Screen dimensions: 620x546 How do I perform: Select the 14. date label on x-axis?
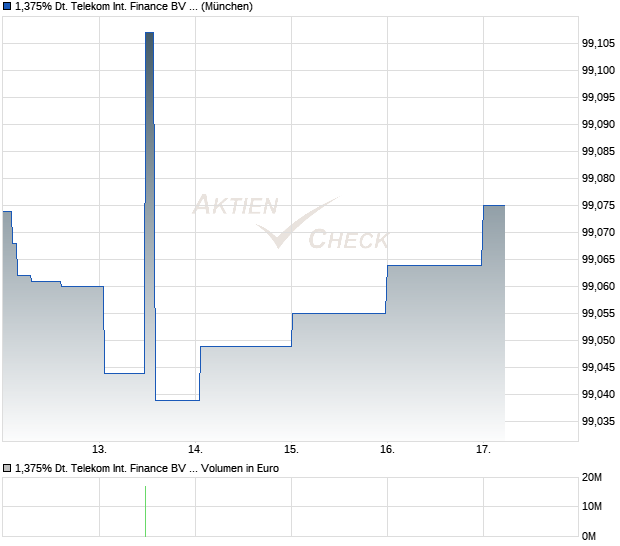tap(195, 450)
